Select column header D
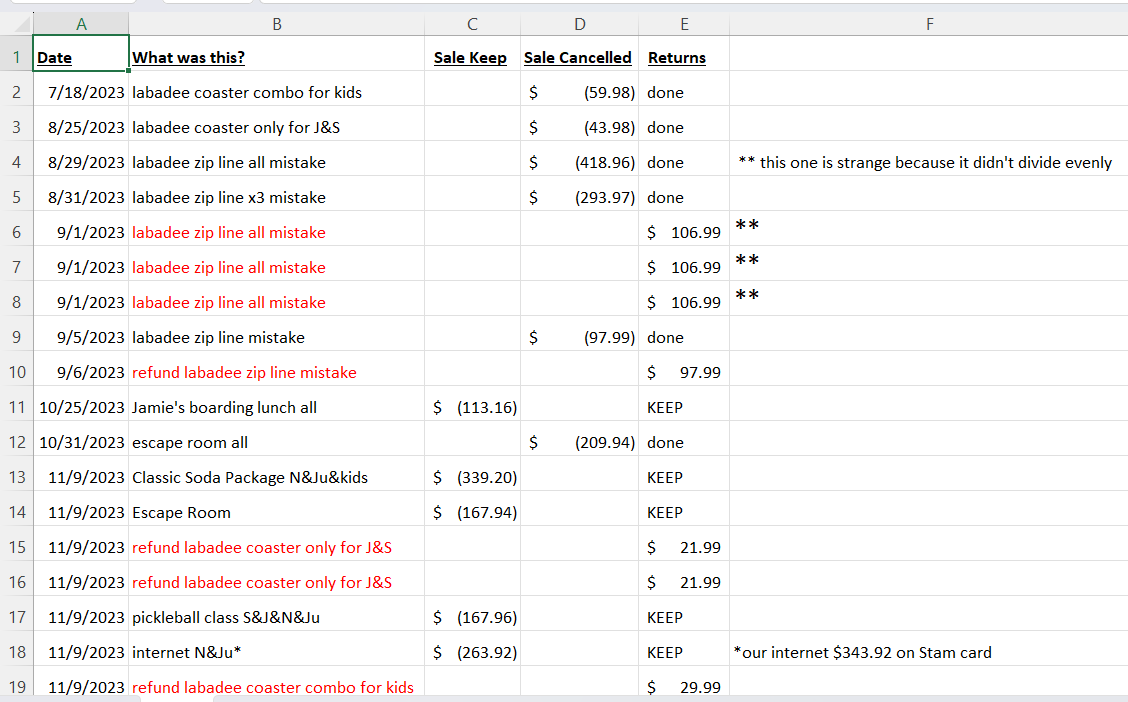Viewport: 1128px width, 702px height. point(579,20)
